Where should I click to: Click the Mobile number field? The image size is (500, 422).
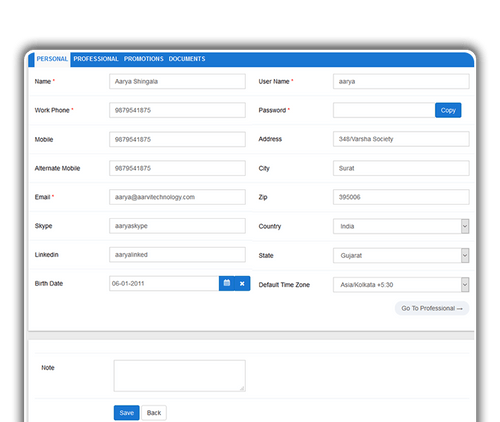[177, 139]
